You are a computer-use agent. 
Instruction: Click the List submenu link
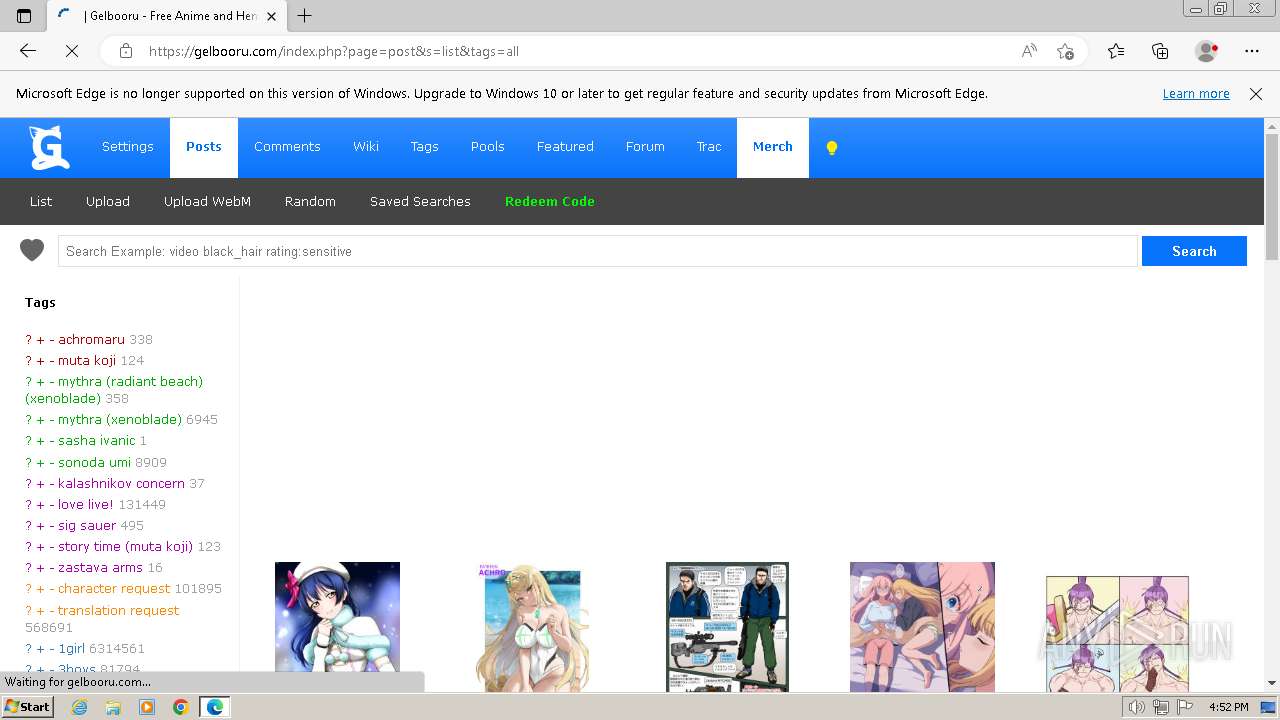pos(41,201)
